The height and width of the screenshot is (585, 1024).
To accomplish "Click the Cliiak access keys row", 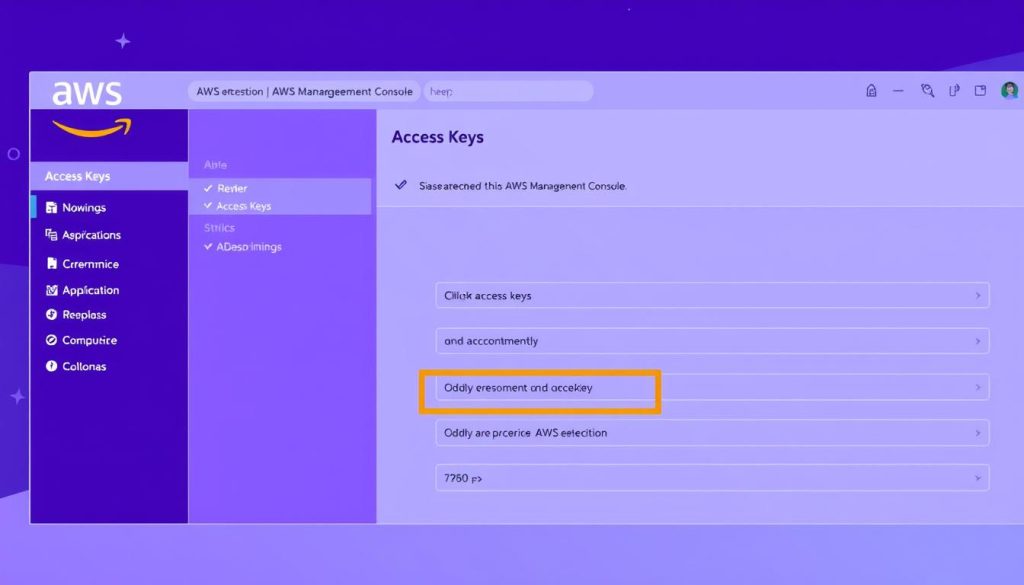I will click(712, 295).
